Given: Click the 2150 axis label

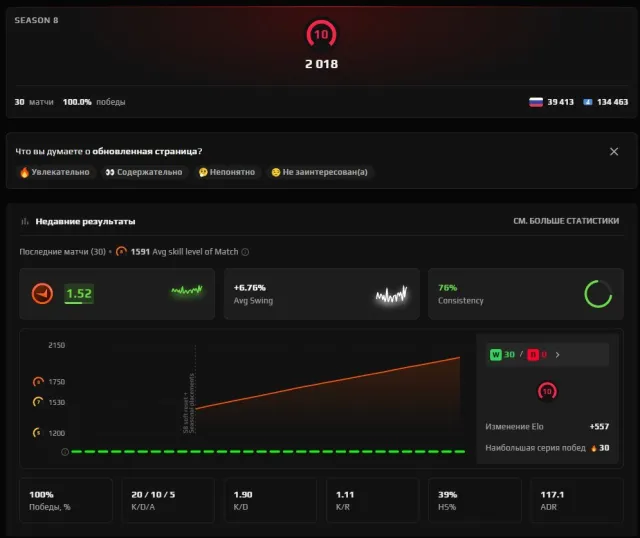Looking at the screenshot, I should click(56, 345).
